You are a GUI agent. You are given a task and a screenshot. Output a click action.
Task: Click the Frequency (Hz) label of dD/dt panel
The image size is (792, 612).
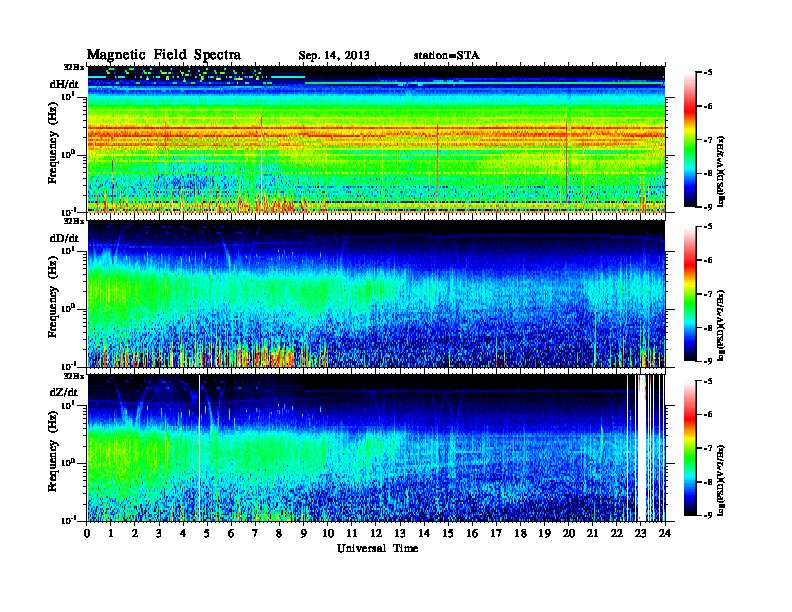[53, 297]
